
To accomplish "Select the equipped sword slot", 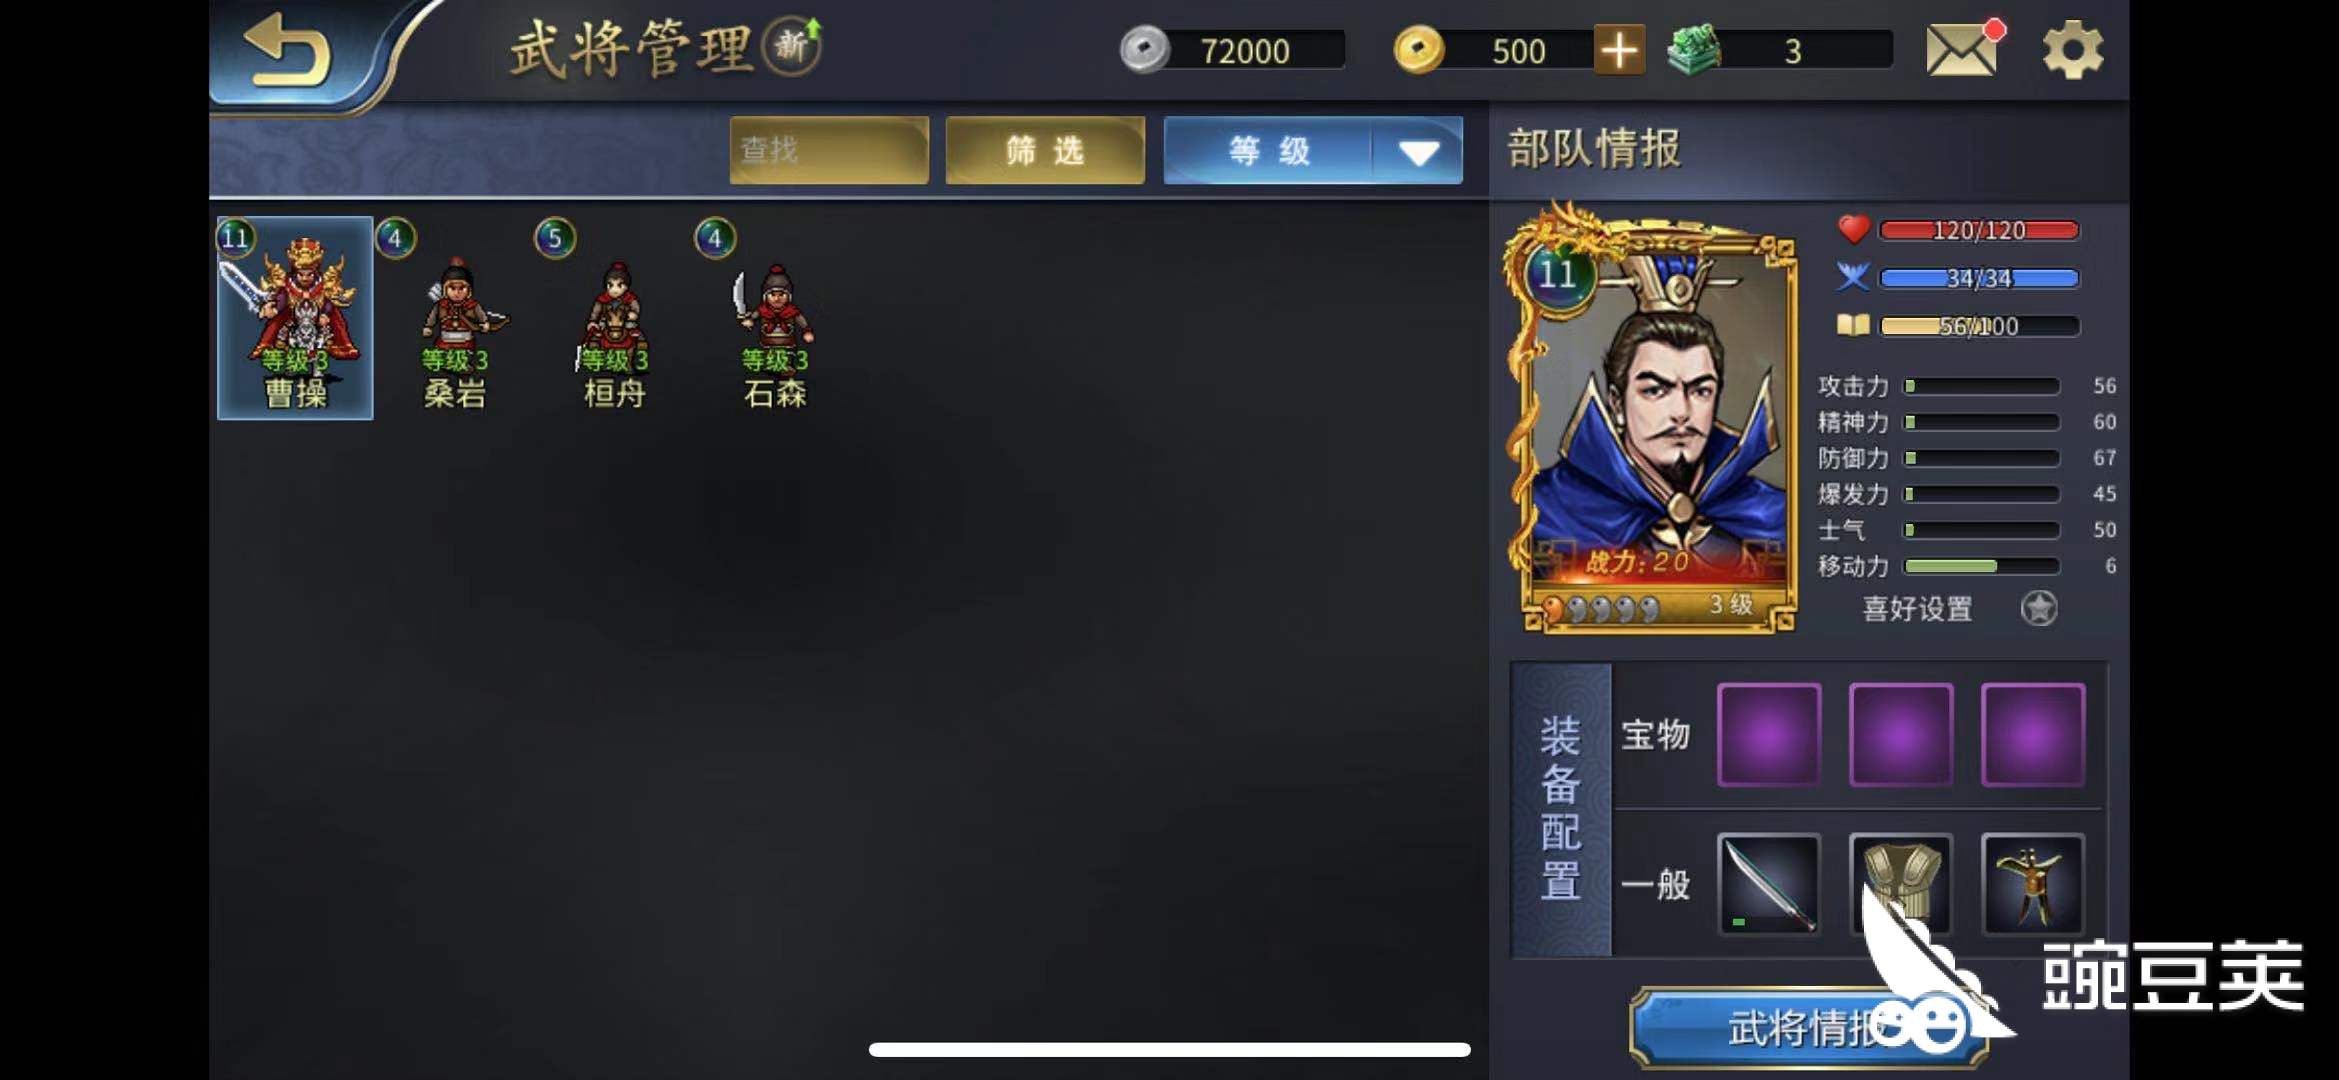I will 1769,884.
